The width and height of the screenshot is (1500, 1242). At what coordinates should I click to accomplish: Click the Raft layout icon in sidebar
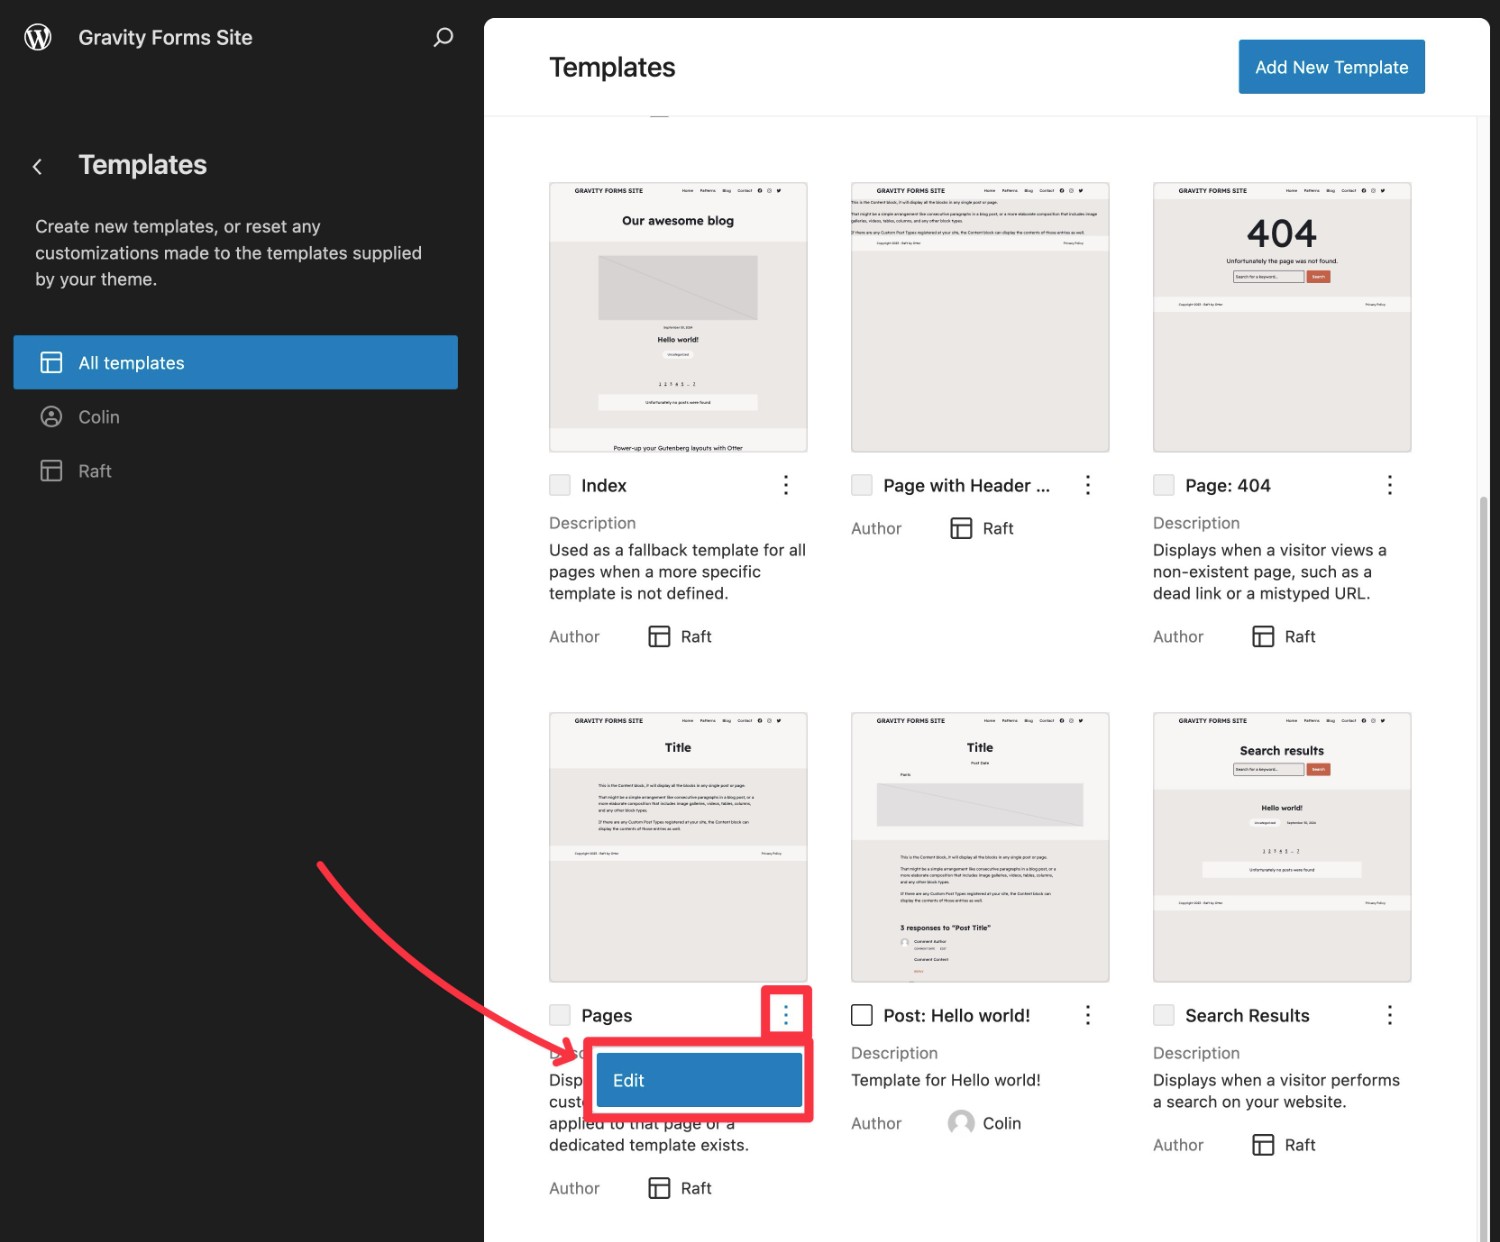click(51, 471)
